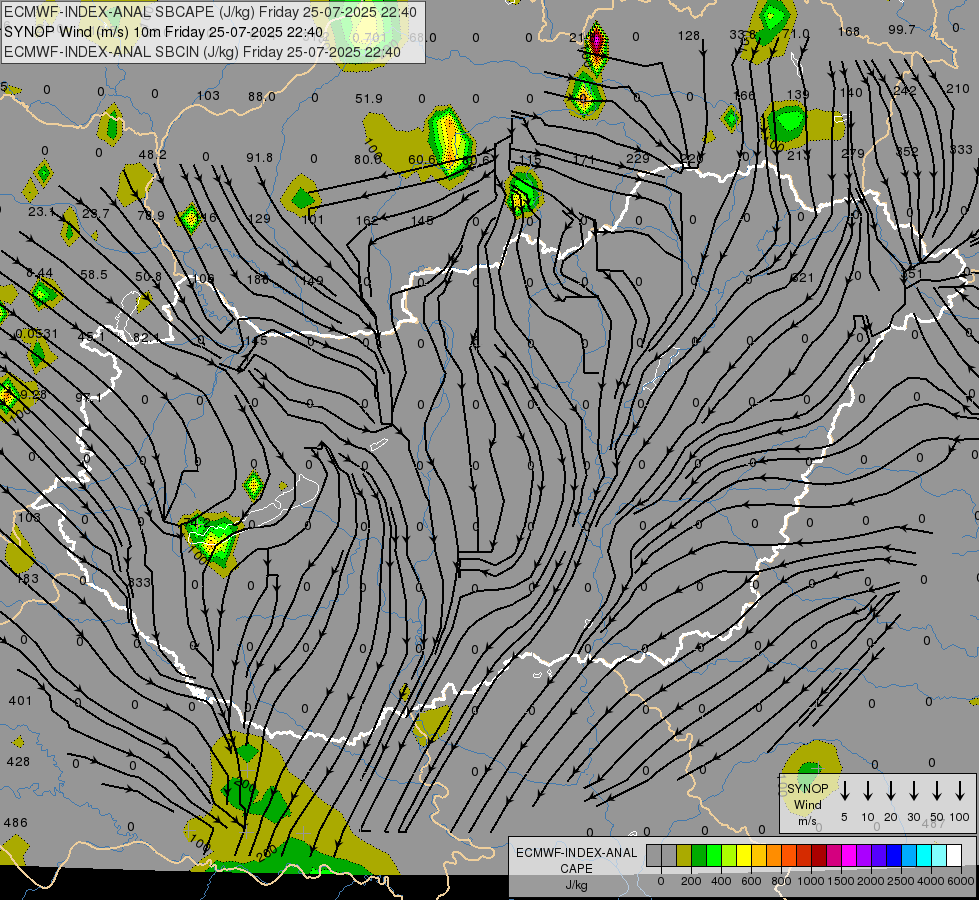Select the pure yellow CAPE legend swatch
Viewport: 979px width, 900px height.
coord(744,856)
